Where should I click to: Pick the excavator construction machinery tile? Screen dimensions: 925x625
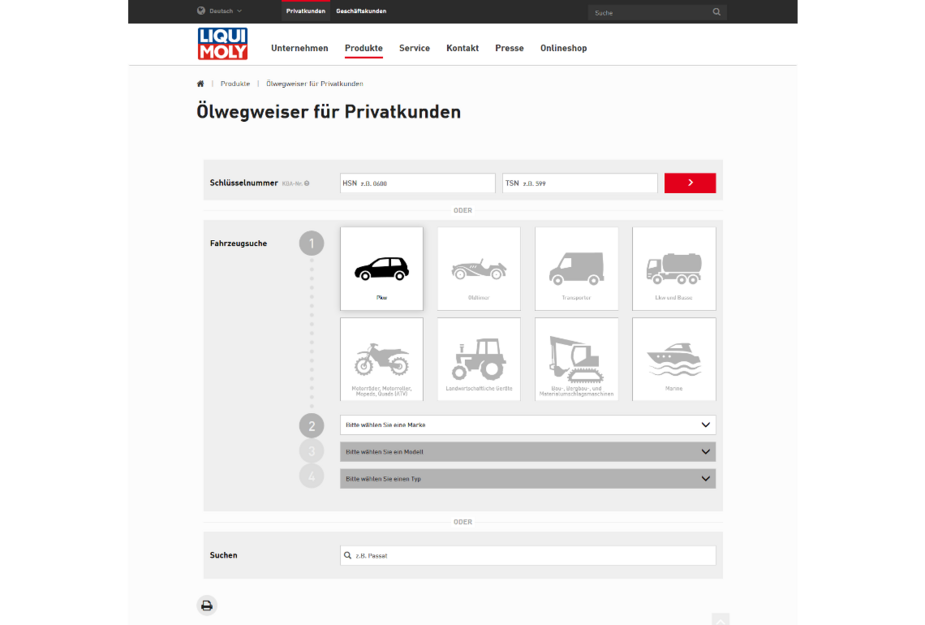576,359
